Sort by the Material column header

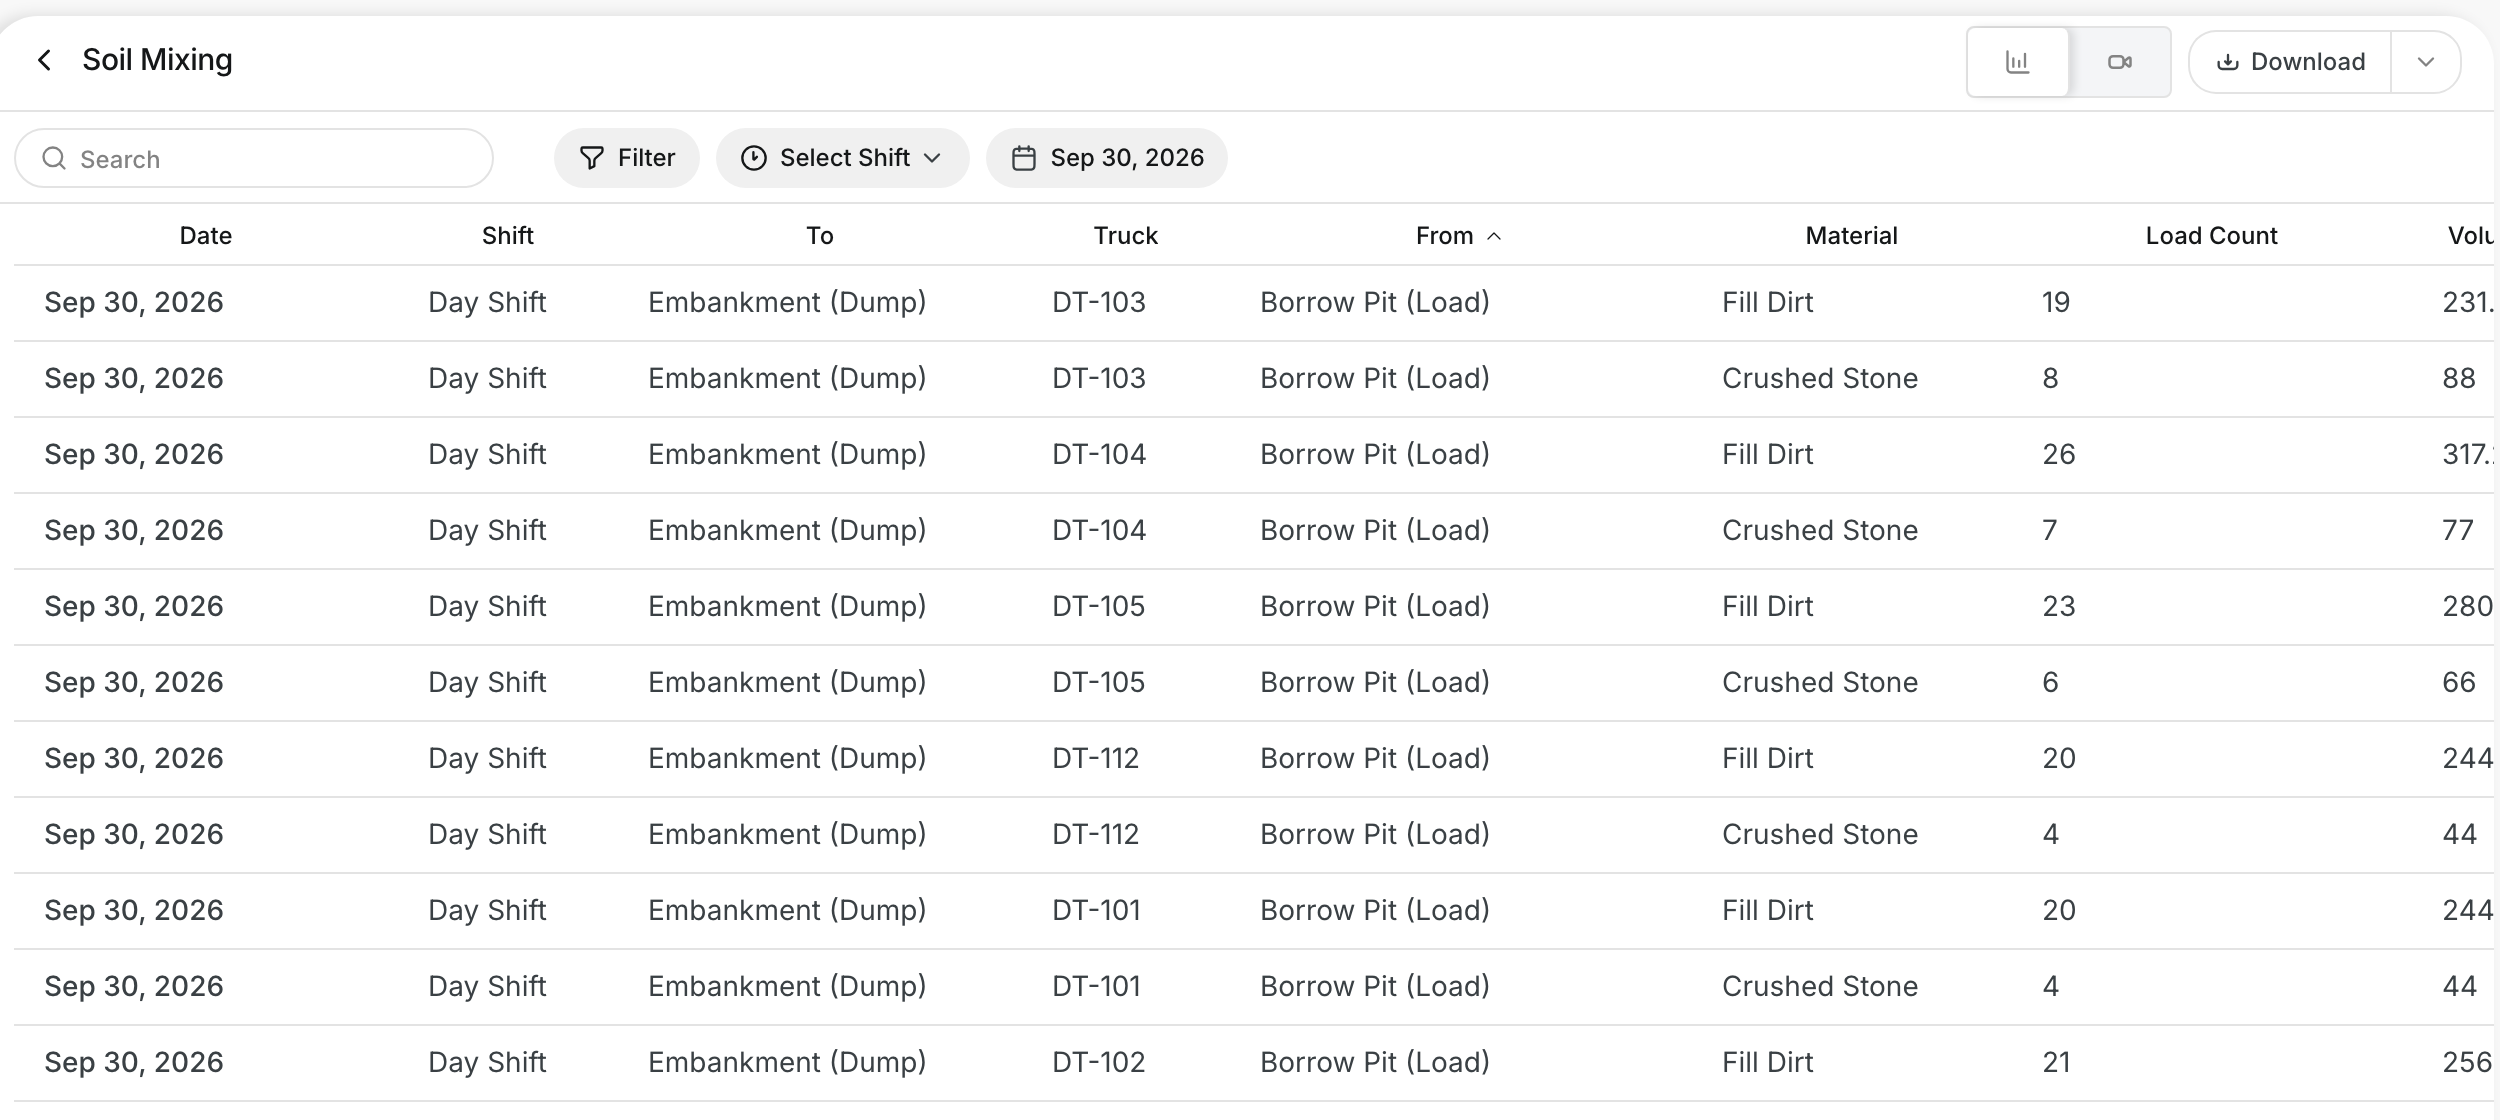(1852, 236)
